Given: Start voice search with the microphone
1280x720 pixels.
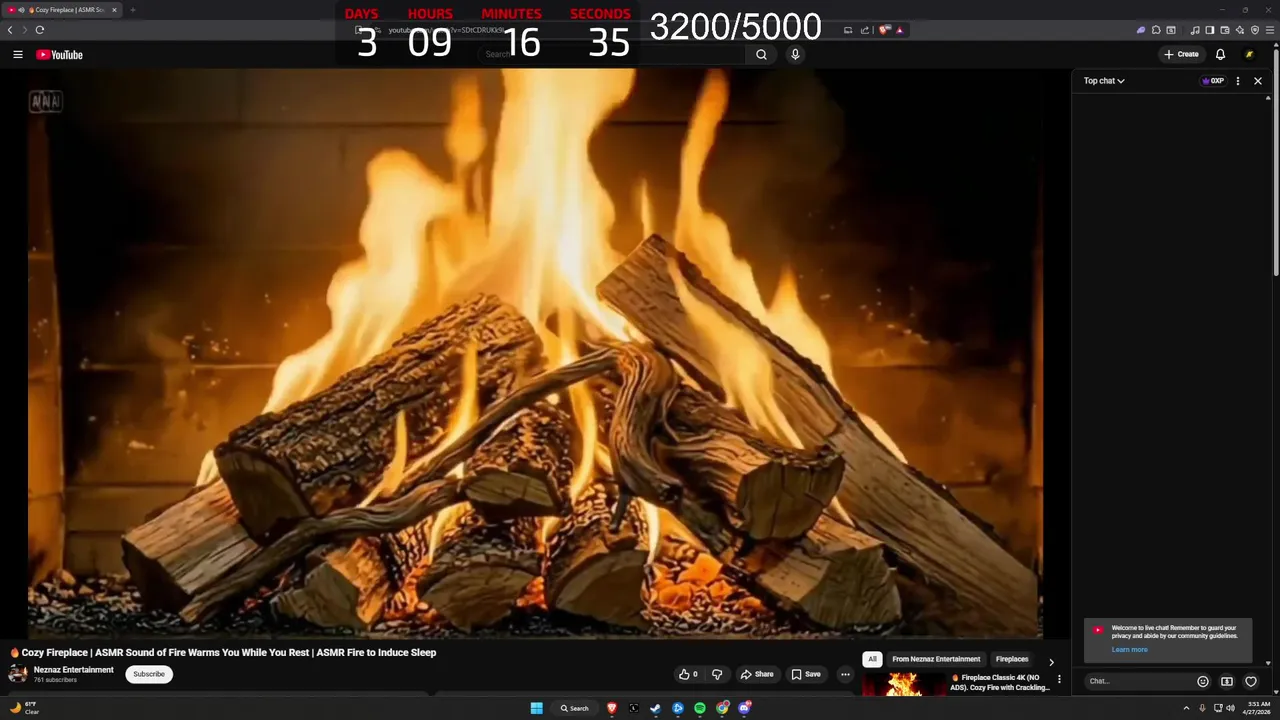Looking at the screenshot, I should click(795, 55).
